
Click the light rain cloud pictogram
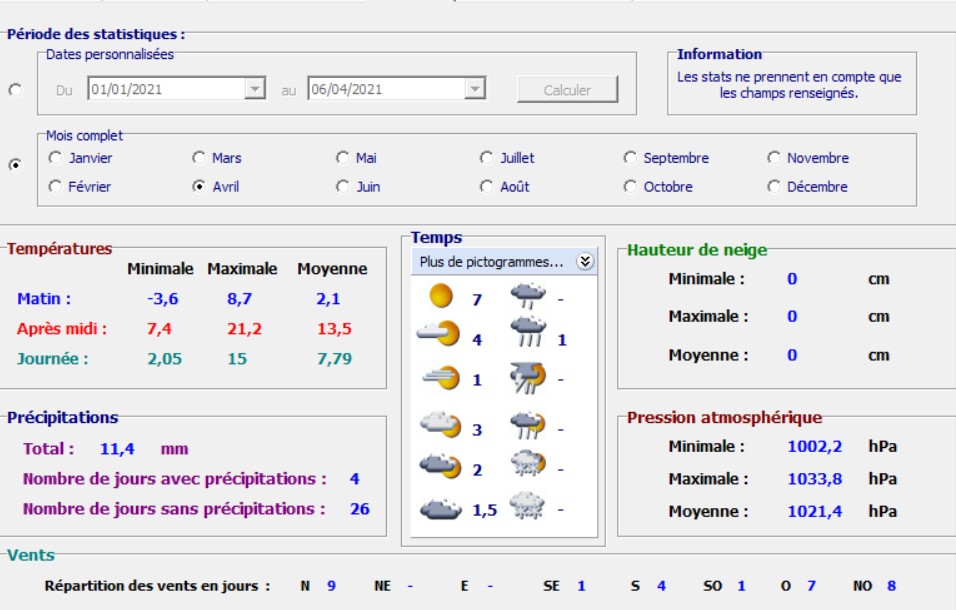[527, 296]
